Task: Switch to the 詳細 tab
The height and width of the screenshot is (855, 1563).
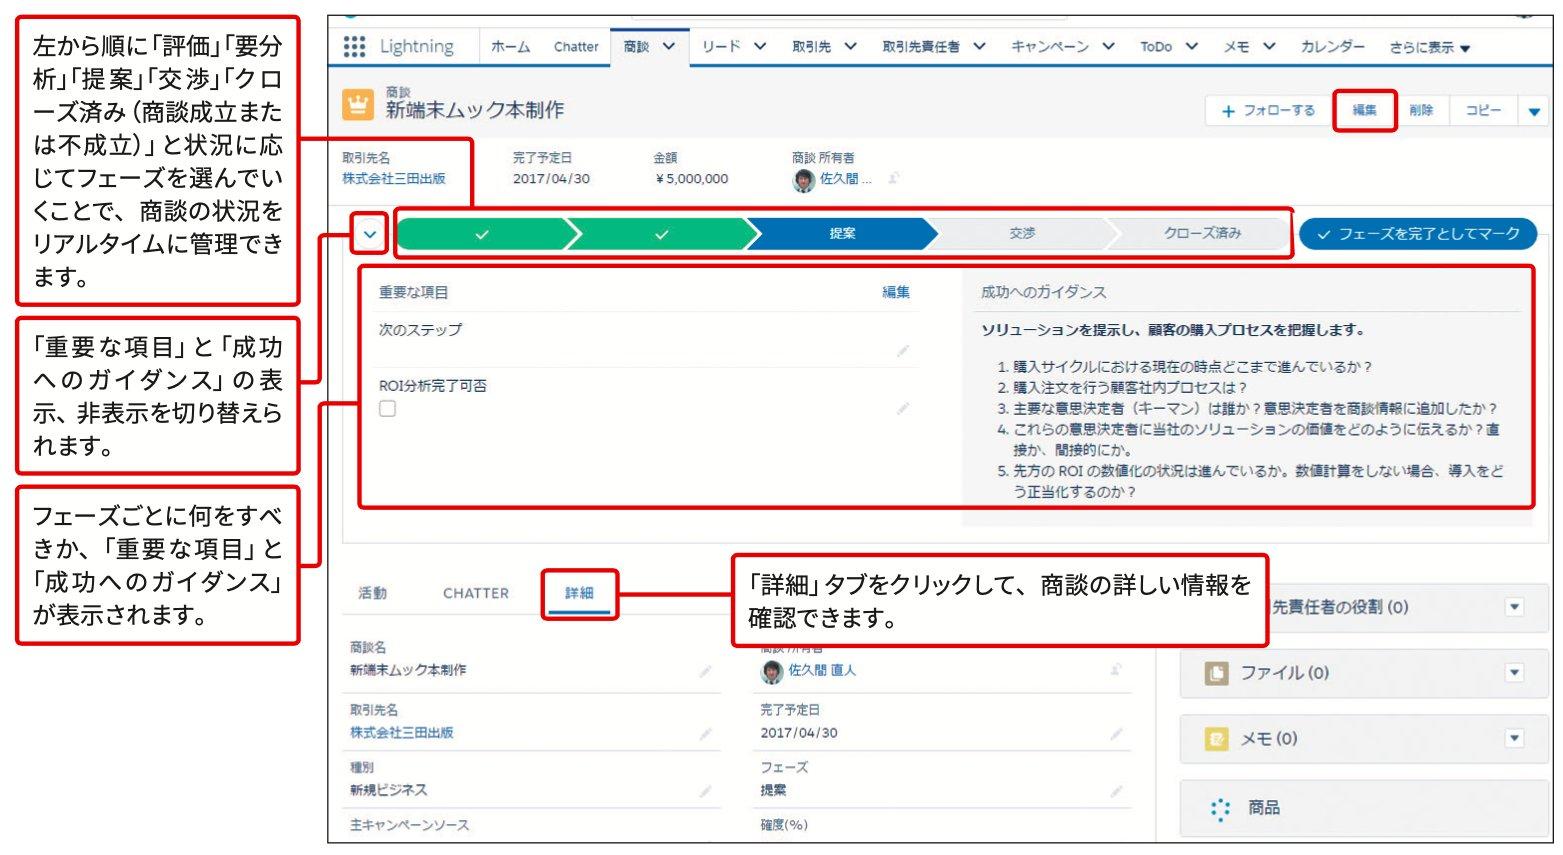Action: tap(579, 593)
